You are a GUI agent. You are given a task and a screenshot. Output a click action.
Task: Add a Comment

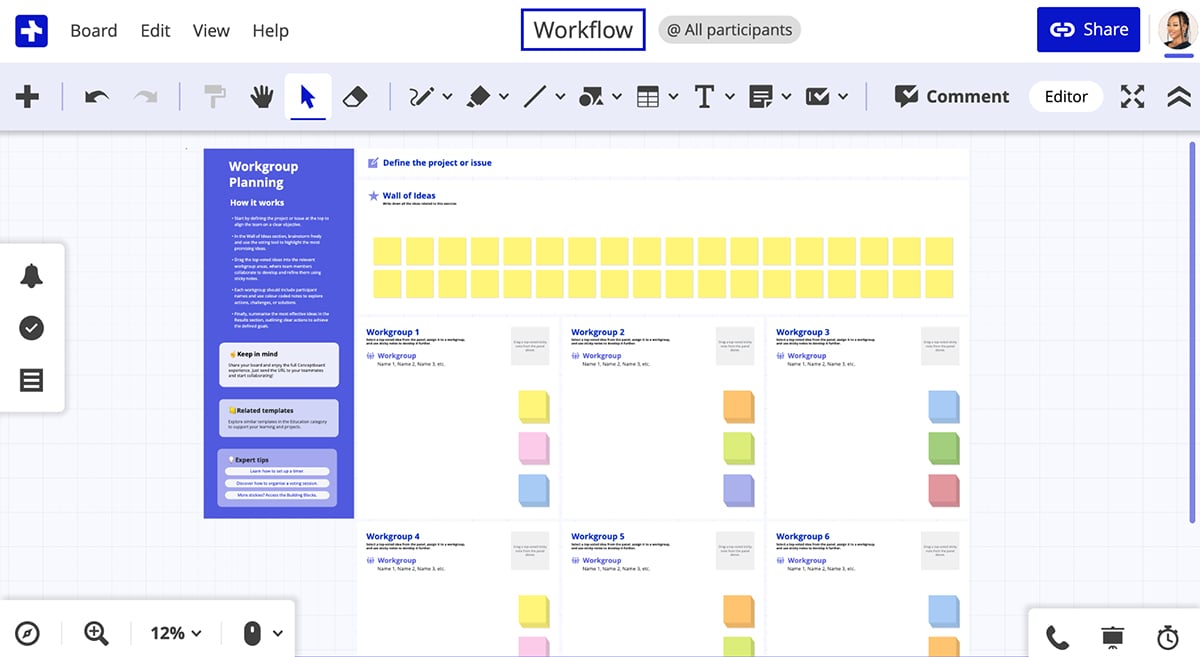tap(950, 96)
